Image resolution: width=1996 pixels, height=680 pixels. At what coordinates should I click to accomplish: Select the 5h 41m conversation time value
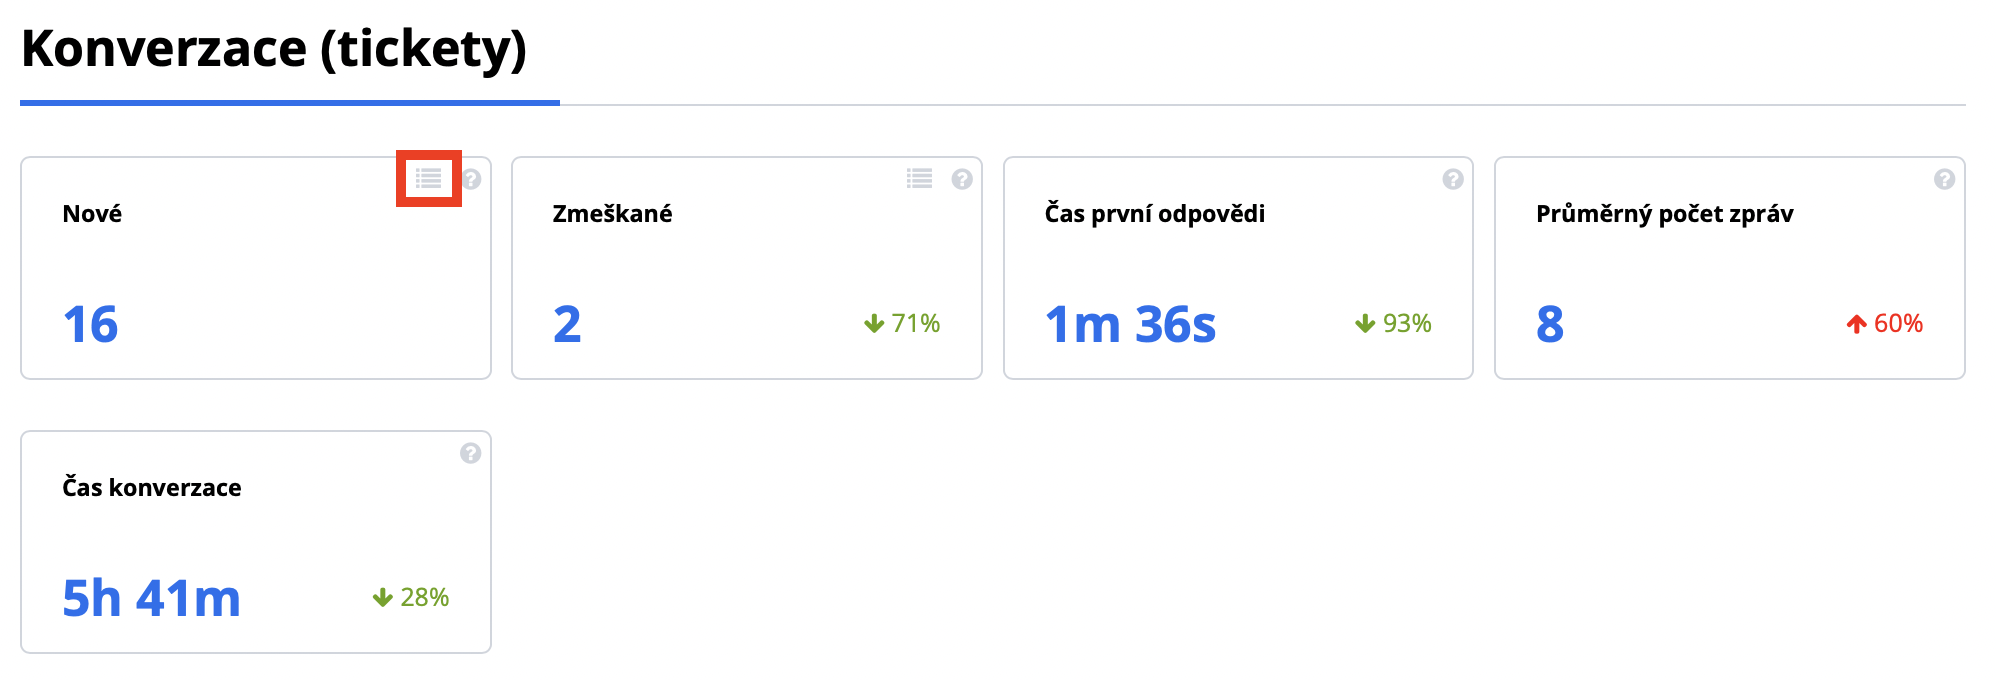tap(151, 598)
